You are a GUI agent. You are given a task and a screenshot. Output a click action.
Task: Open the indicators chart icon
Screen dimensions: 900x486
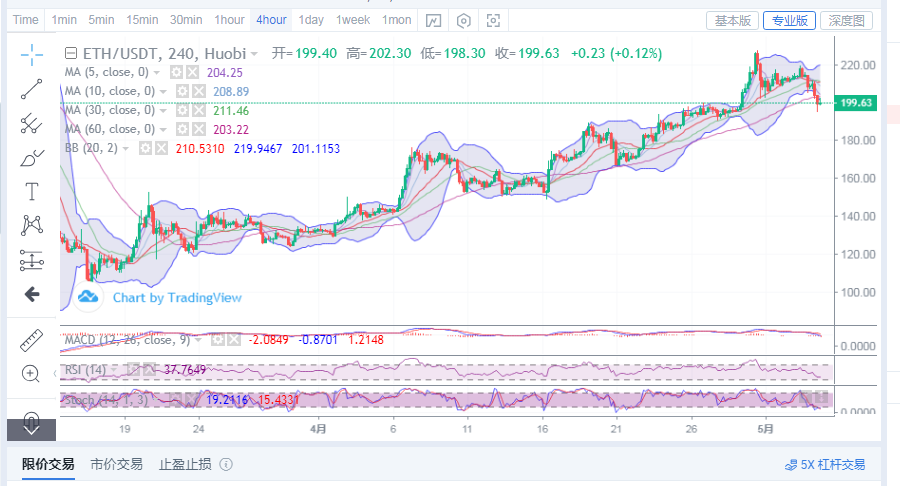tap(432, 20)
